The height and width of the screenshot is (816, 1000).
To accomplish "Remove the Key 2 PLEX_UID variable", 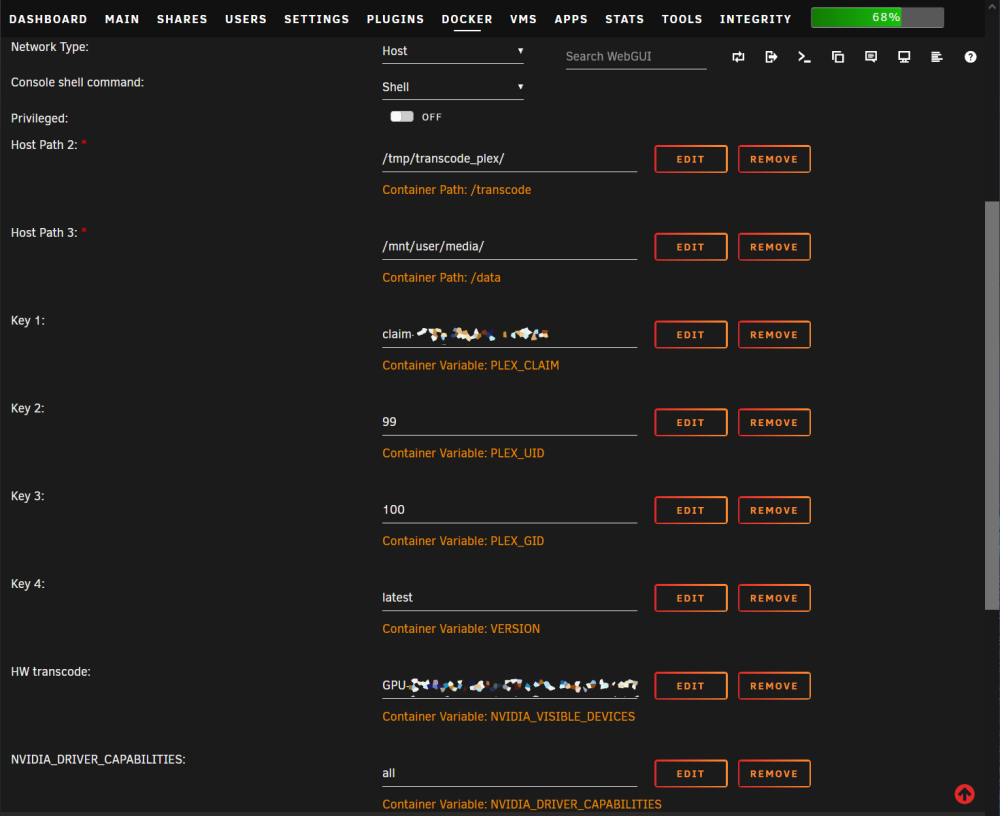I will pos(774,422).
